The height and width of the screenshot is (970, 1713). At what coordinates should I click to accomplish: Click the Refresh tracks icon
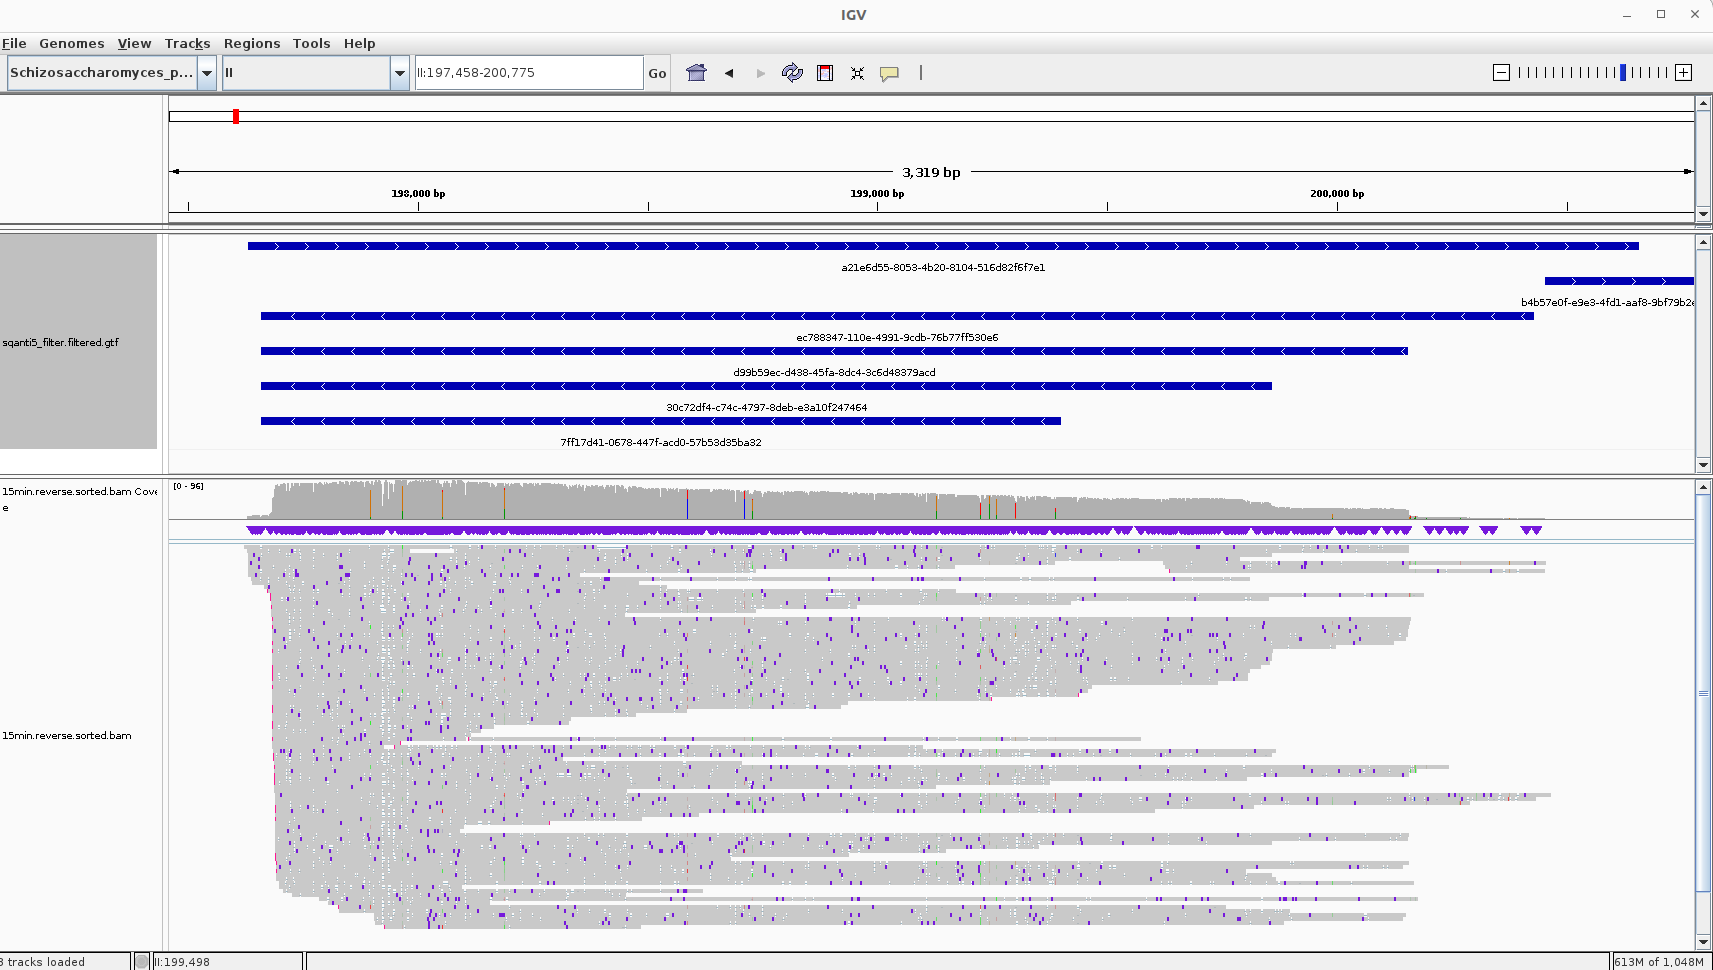792,72
